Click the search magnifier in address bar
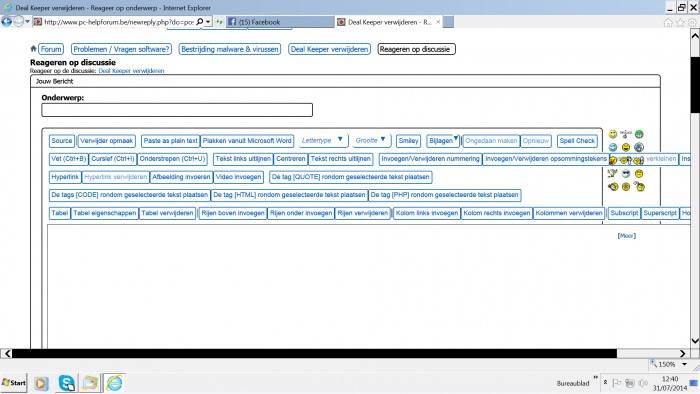The image size is (700, 394). tap(200, 21)
